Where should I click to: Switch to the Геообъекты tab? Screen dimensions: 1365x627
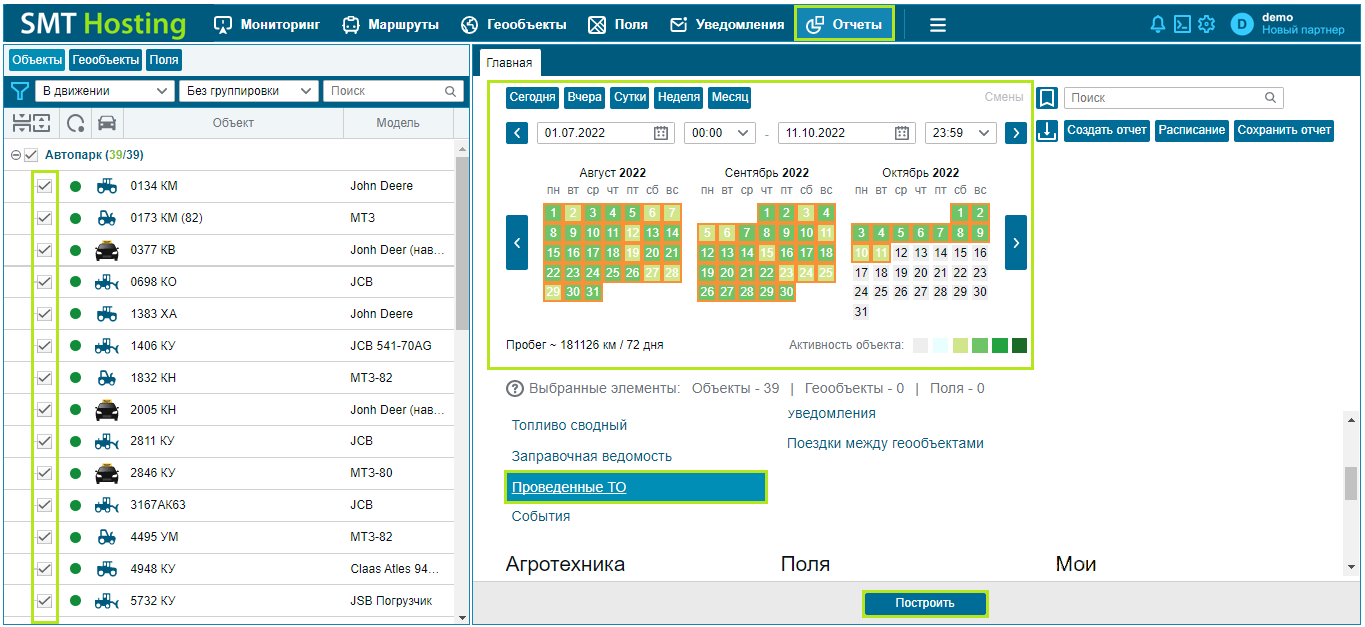[x=105, y=60]
